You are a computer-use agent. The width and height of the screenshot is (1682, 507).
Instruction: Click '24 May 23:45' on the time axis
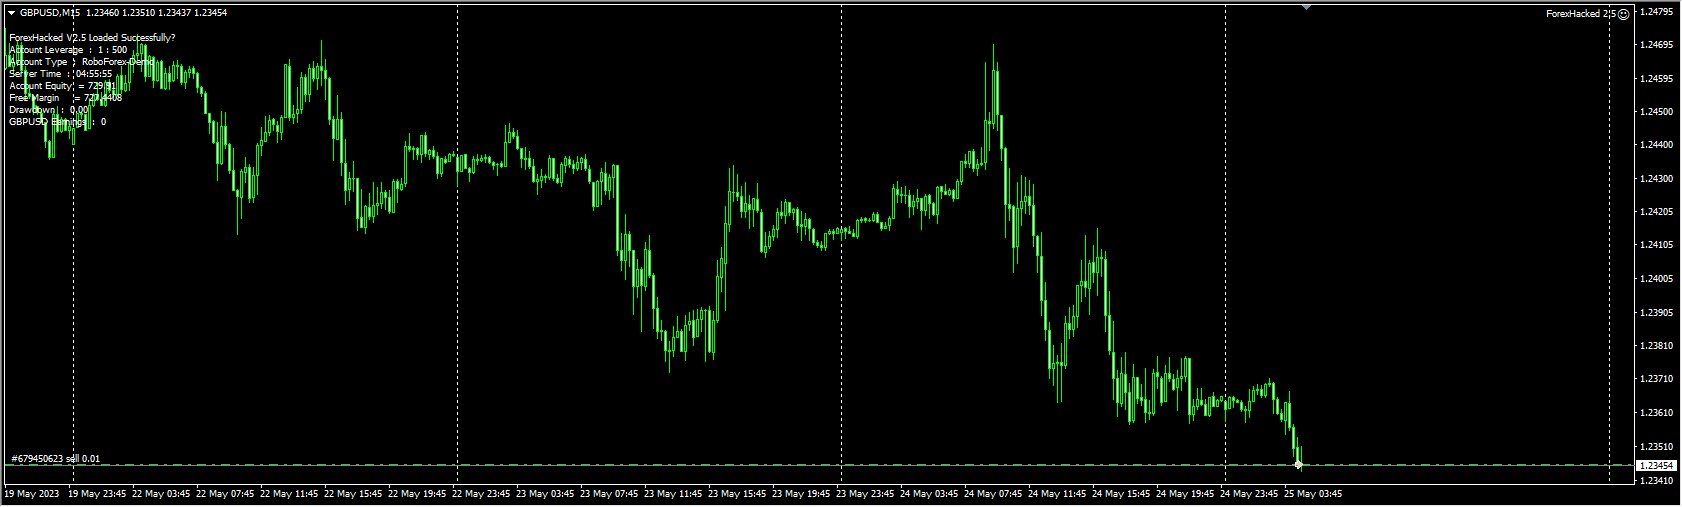tap(1249, 494)
